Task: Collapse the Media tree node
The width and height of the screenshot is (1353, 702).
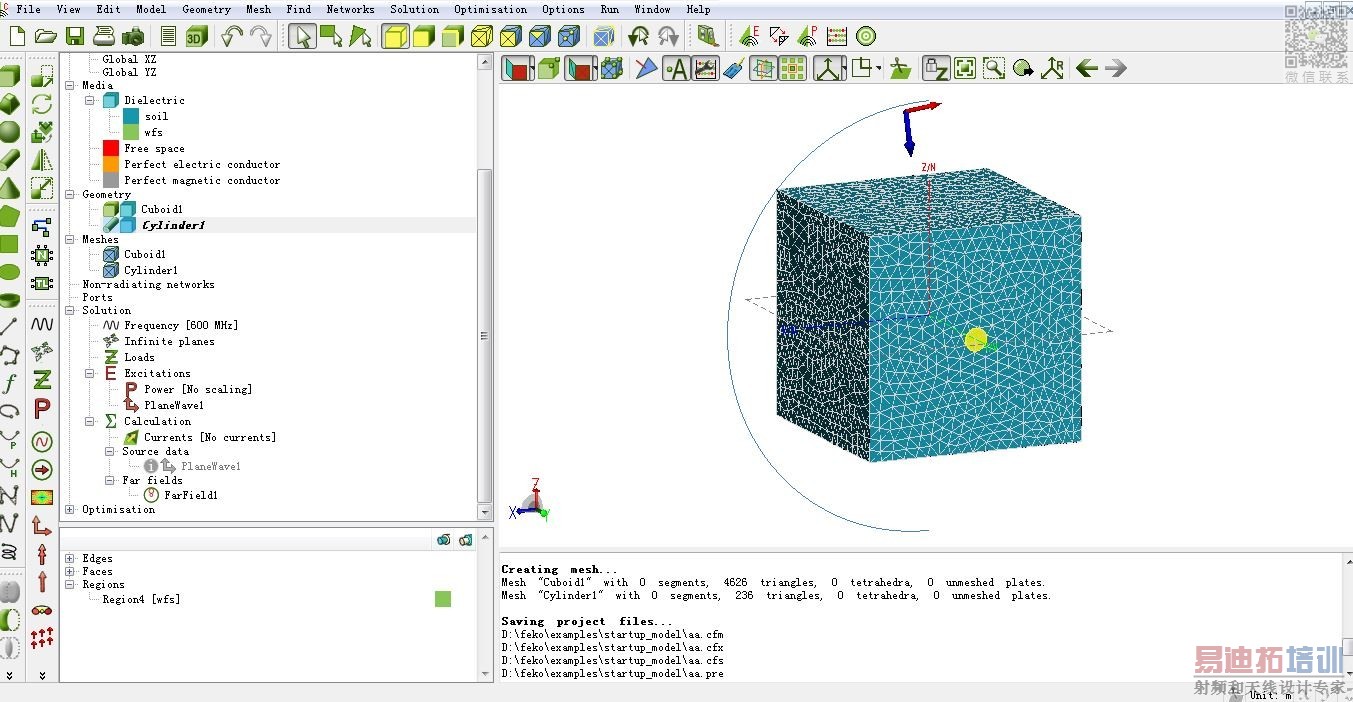Action: tap(70, 86)
